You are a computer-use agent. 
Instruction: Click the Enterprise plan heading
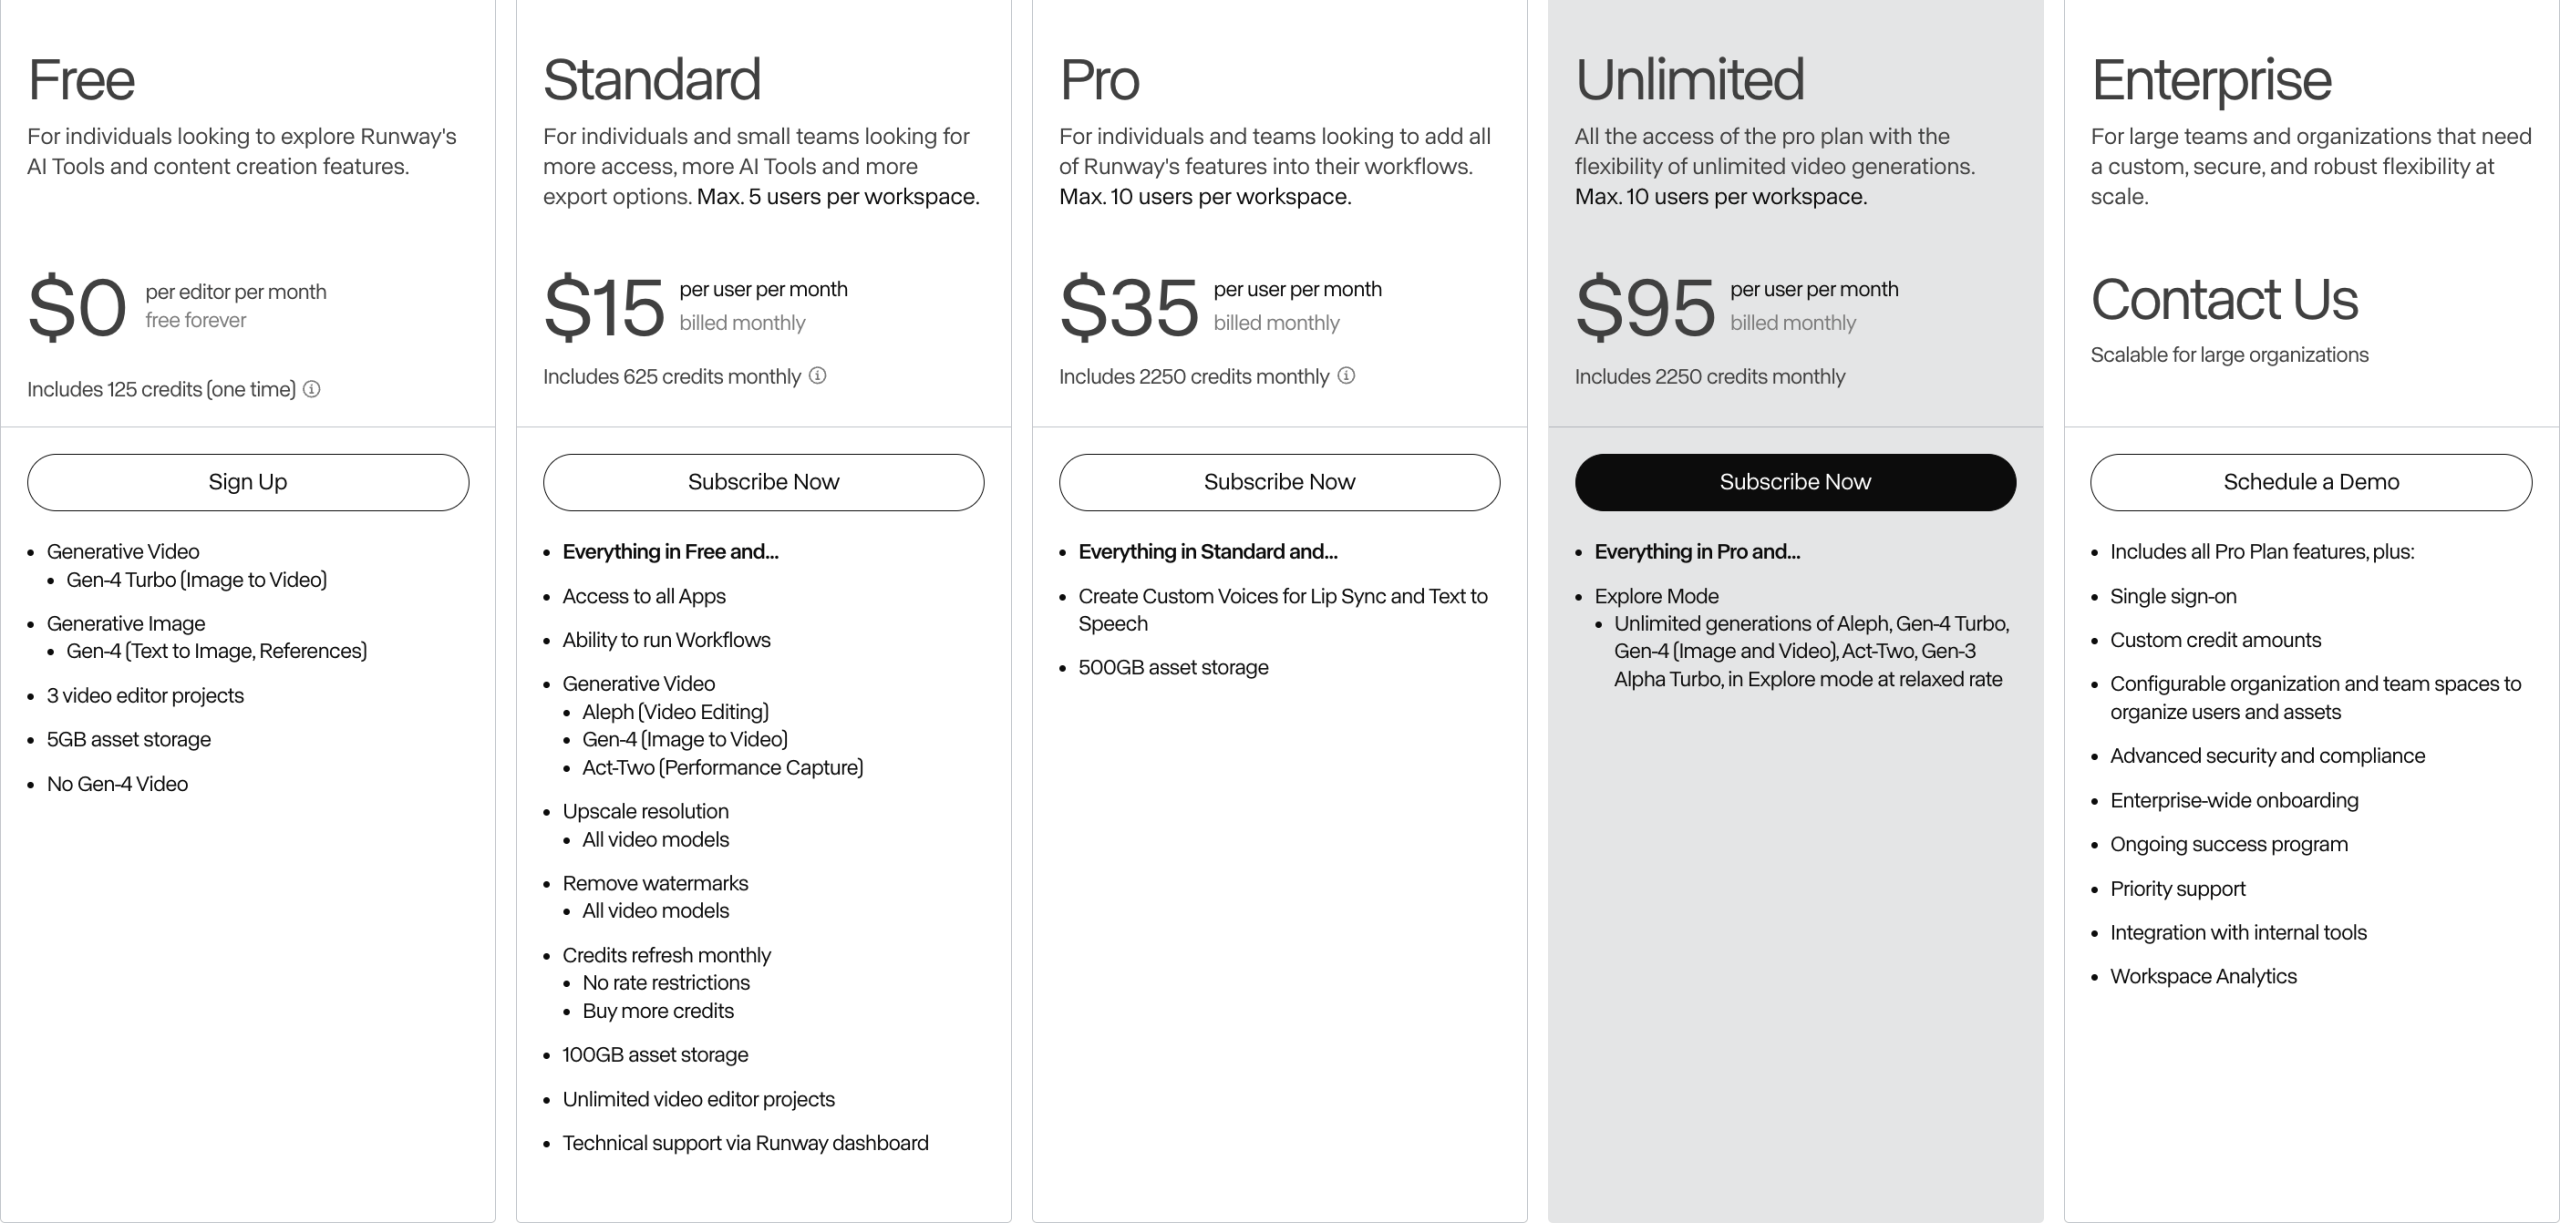pos(2211,80)
